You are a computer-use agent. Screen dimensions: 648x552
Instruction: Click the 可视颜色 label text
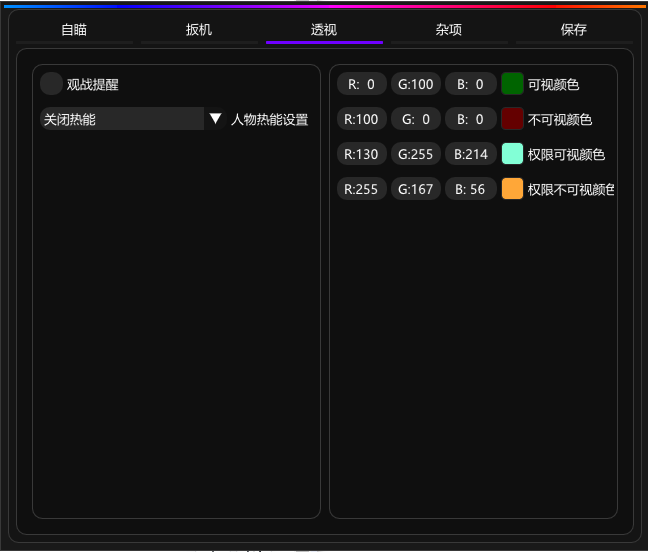(x=553, y=84)
